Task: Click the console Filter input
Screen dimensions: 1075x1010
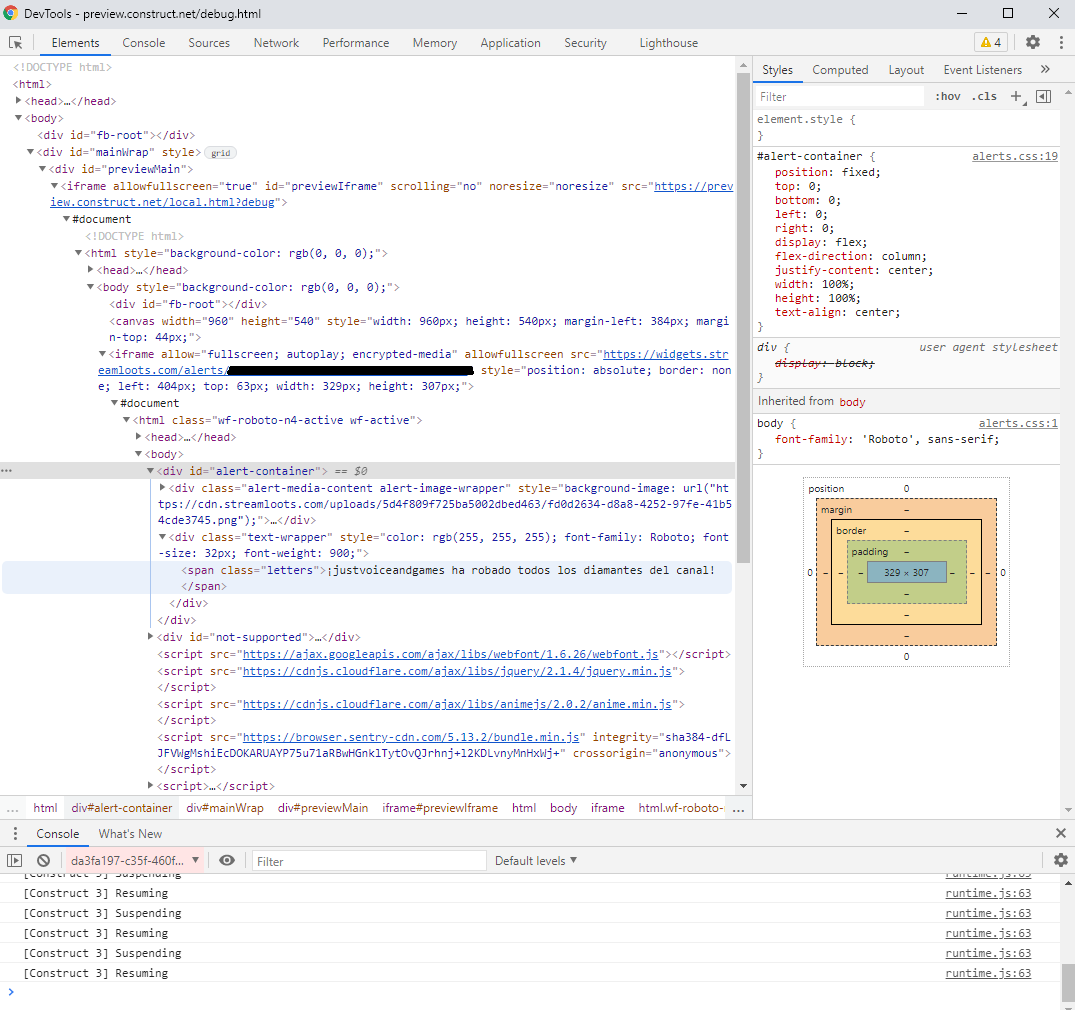Action: 368,861
